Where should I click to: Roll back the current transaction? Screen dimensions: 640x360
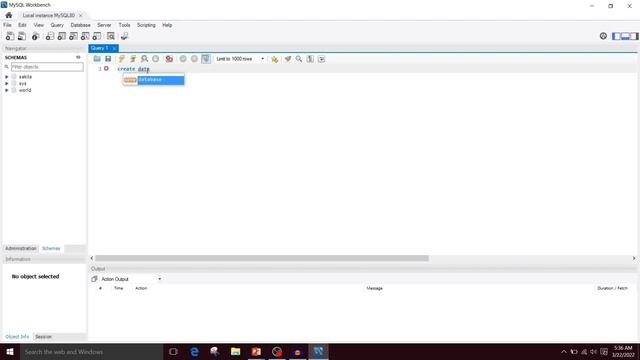[194, 59]
